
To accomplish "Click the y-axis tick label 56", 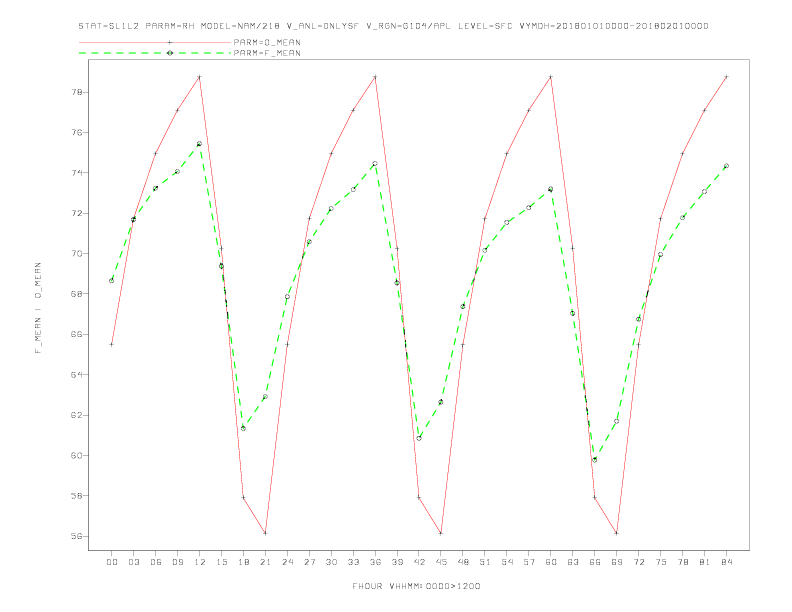I will pyautogui.click(x=76, y=536).
